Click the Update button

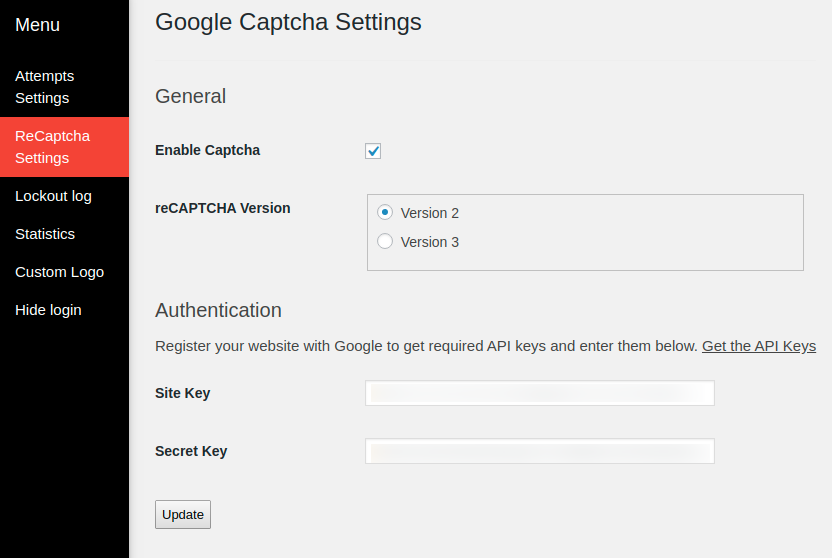(x=183, y=515)
